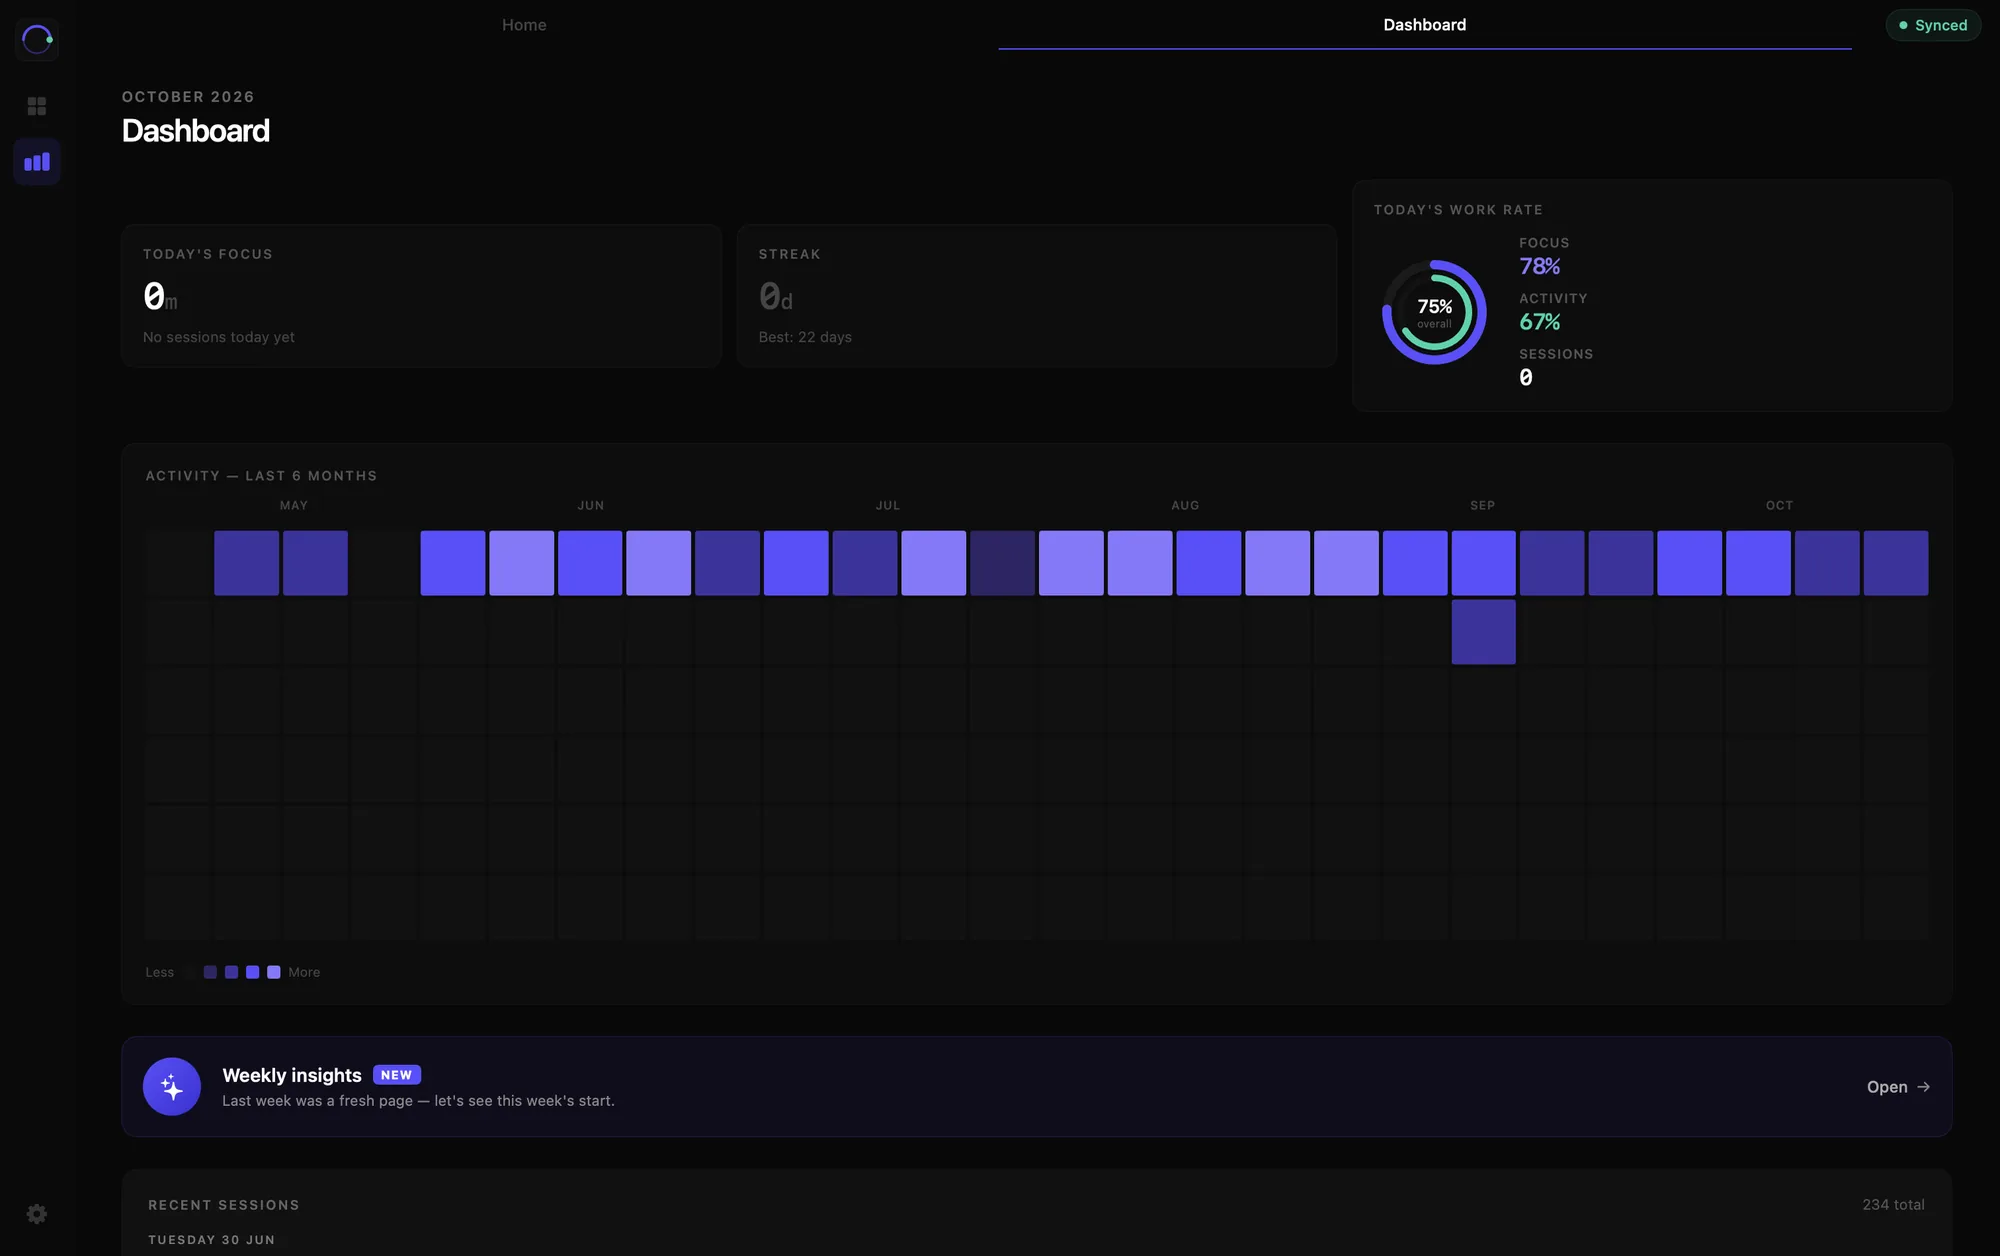
Task: Click the JUN month label in the activity heatmap
Action: [x=591, y=506]
